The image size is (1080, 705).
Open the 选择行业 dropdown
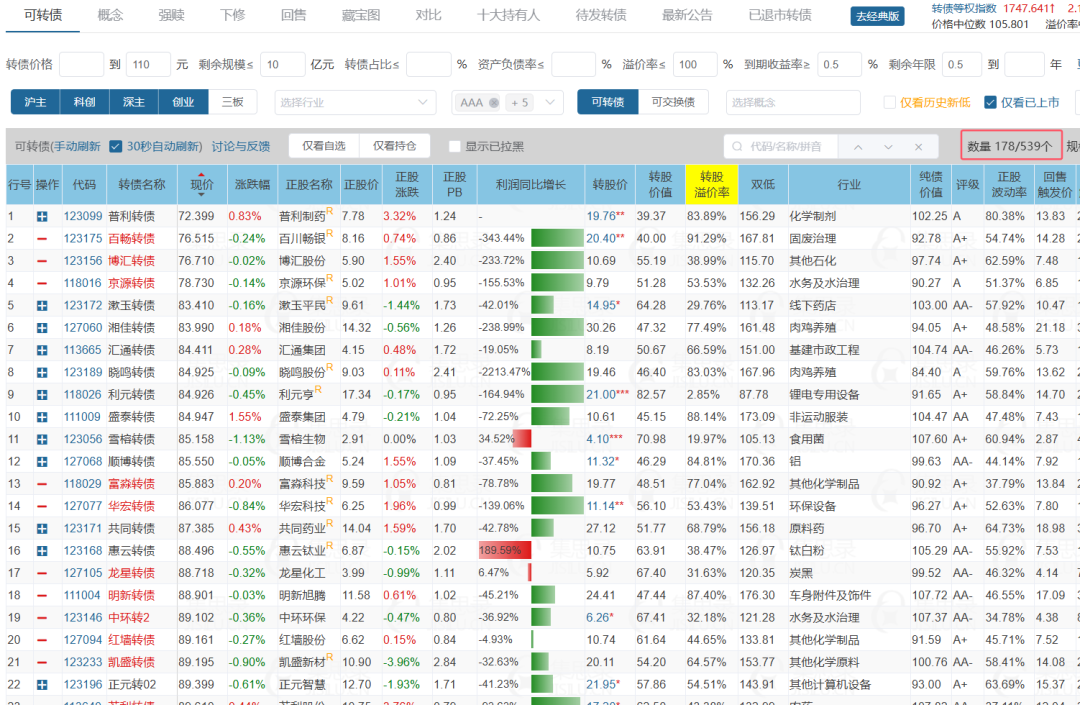point(355,103)
